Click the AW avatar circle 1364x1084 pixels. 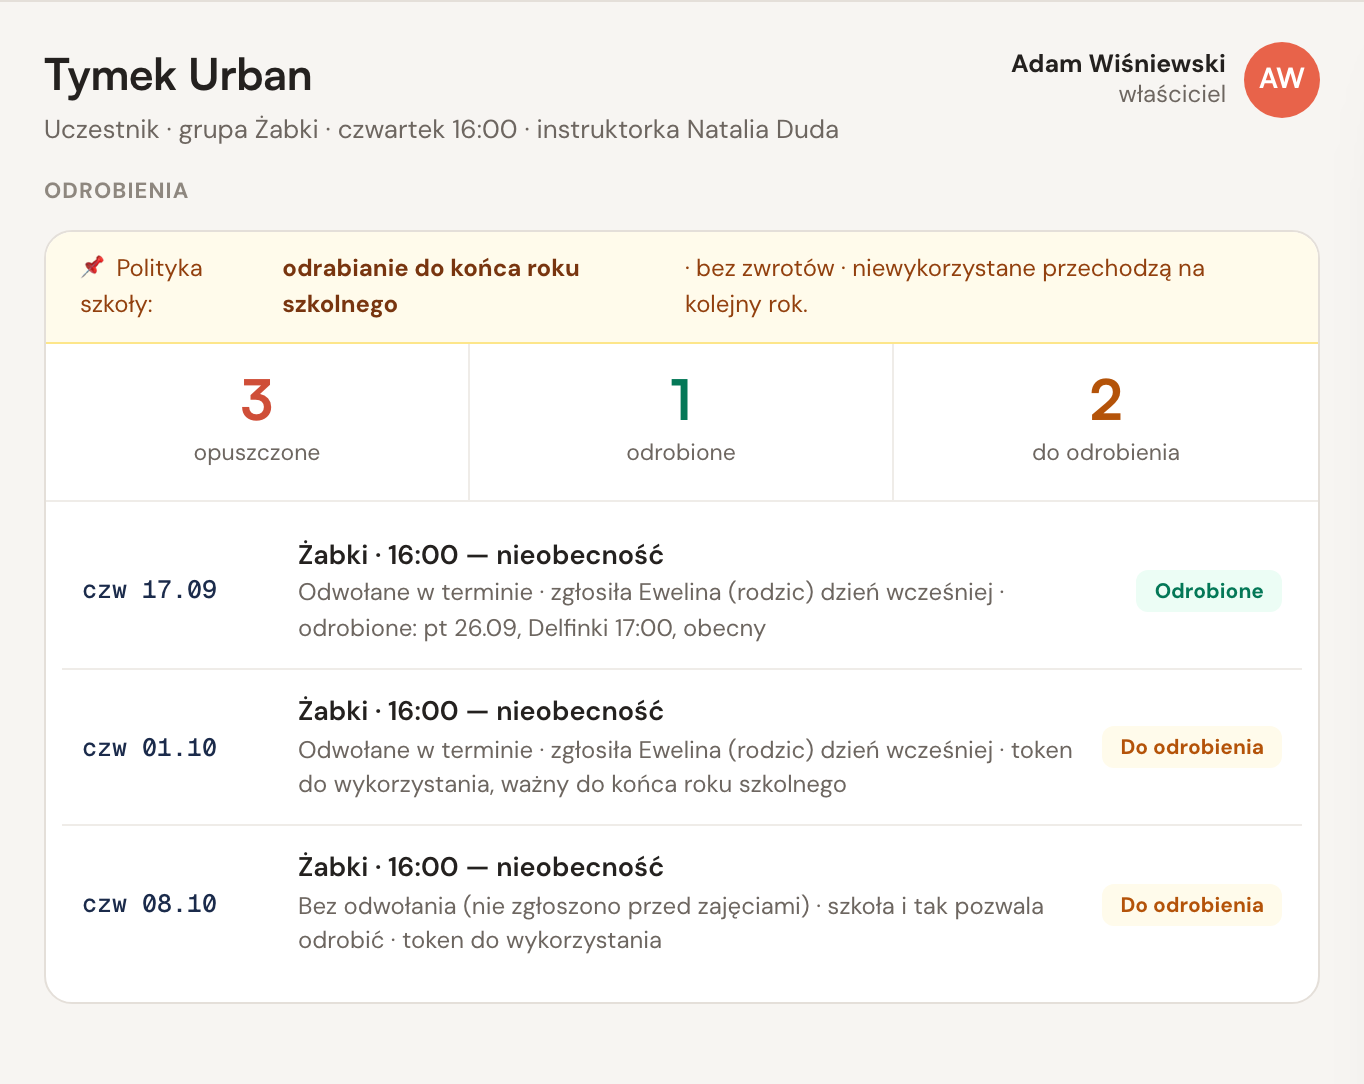(x=1281, y=79)
